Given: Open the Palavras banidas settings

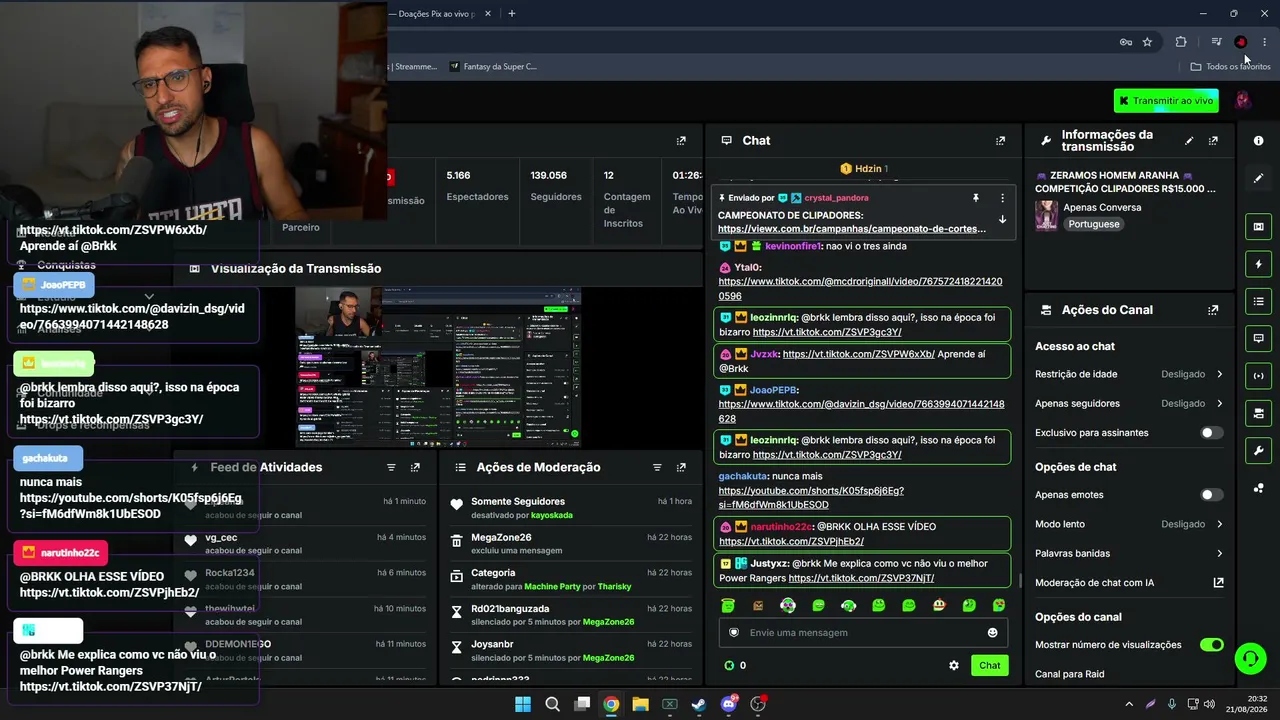Looking at the screenshot, I should coord(1129,553).
